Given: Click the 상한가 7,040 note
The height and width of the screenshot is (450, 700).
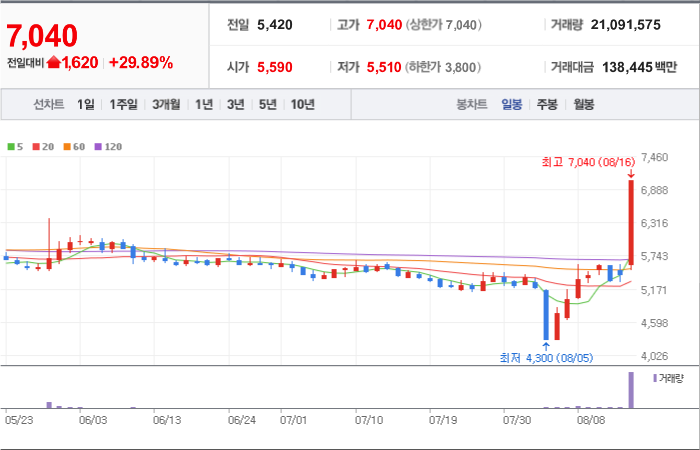Looking at the screenshot, I should click(444, 25).
